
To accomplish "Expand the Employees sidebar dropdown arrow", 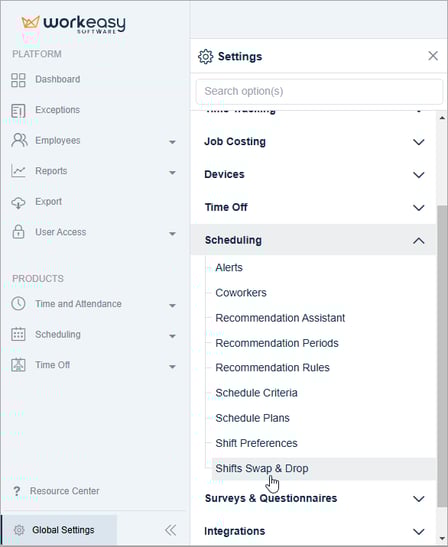I will coord(172,142).
